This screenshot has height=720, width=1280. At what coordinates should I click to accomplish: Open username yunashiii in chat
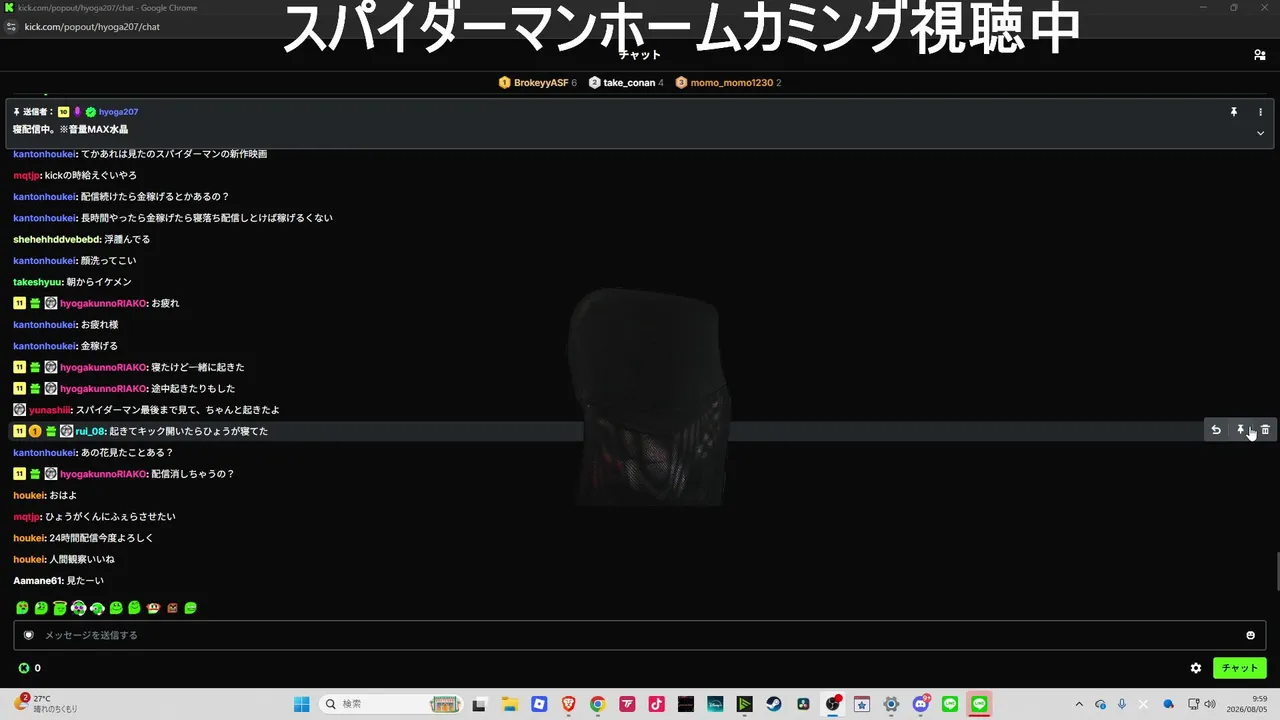(50, 410)
